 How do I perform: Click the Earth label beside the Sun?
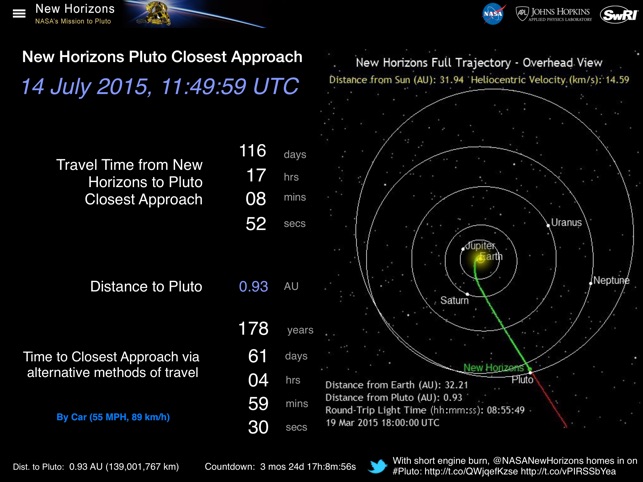coord(490,256)
